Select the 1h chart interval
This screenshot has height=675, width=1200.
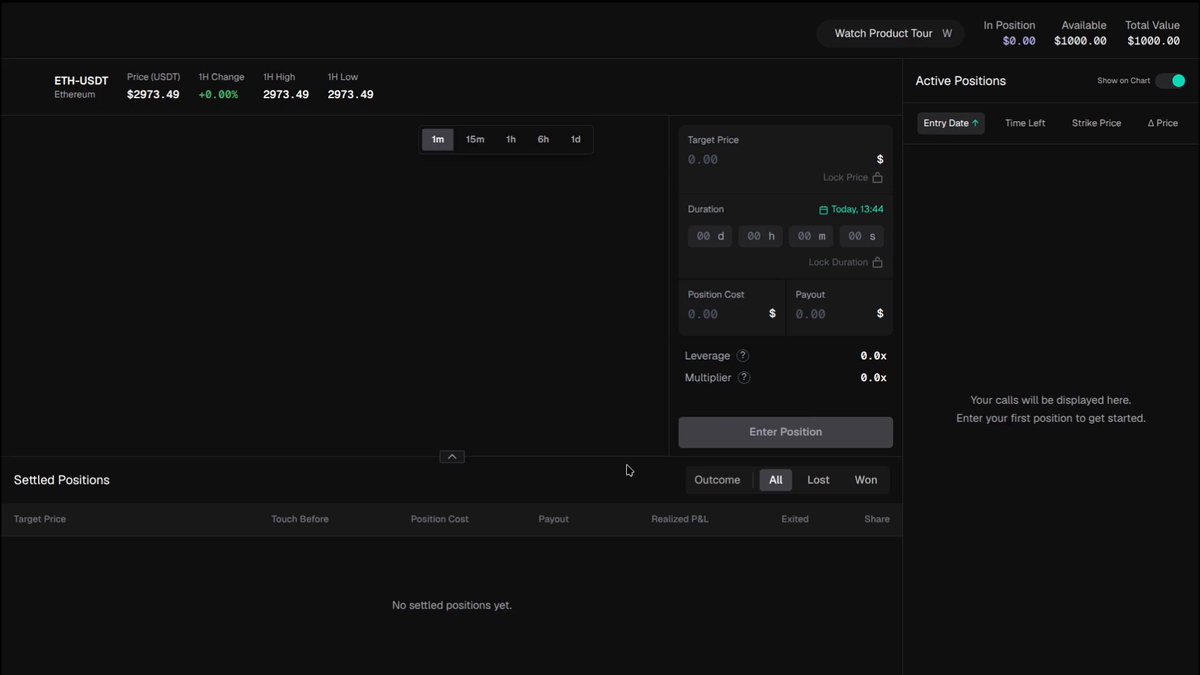[x=511, y=140]
